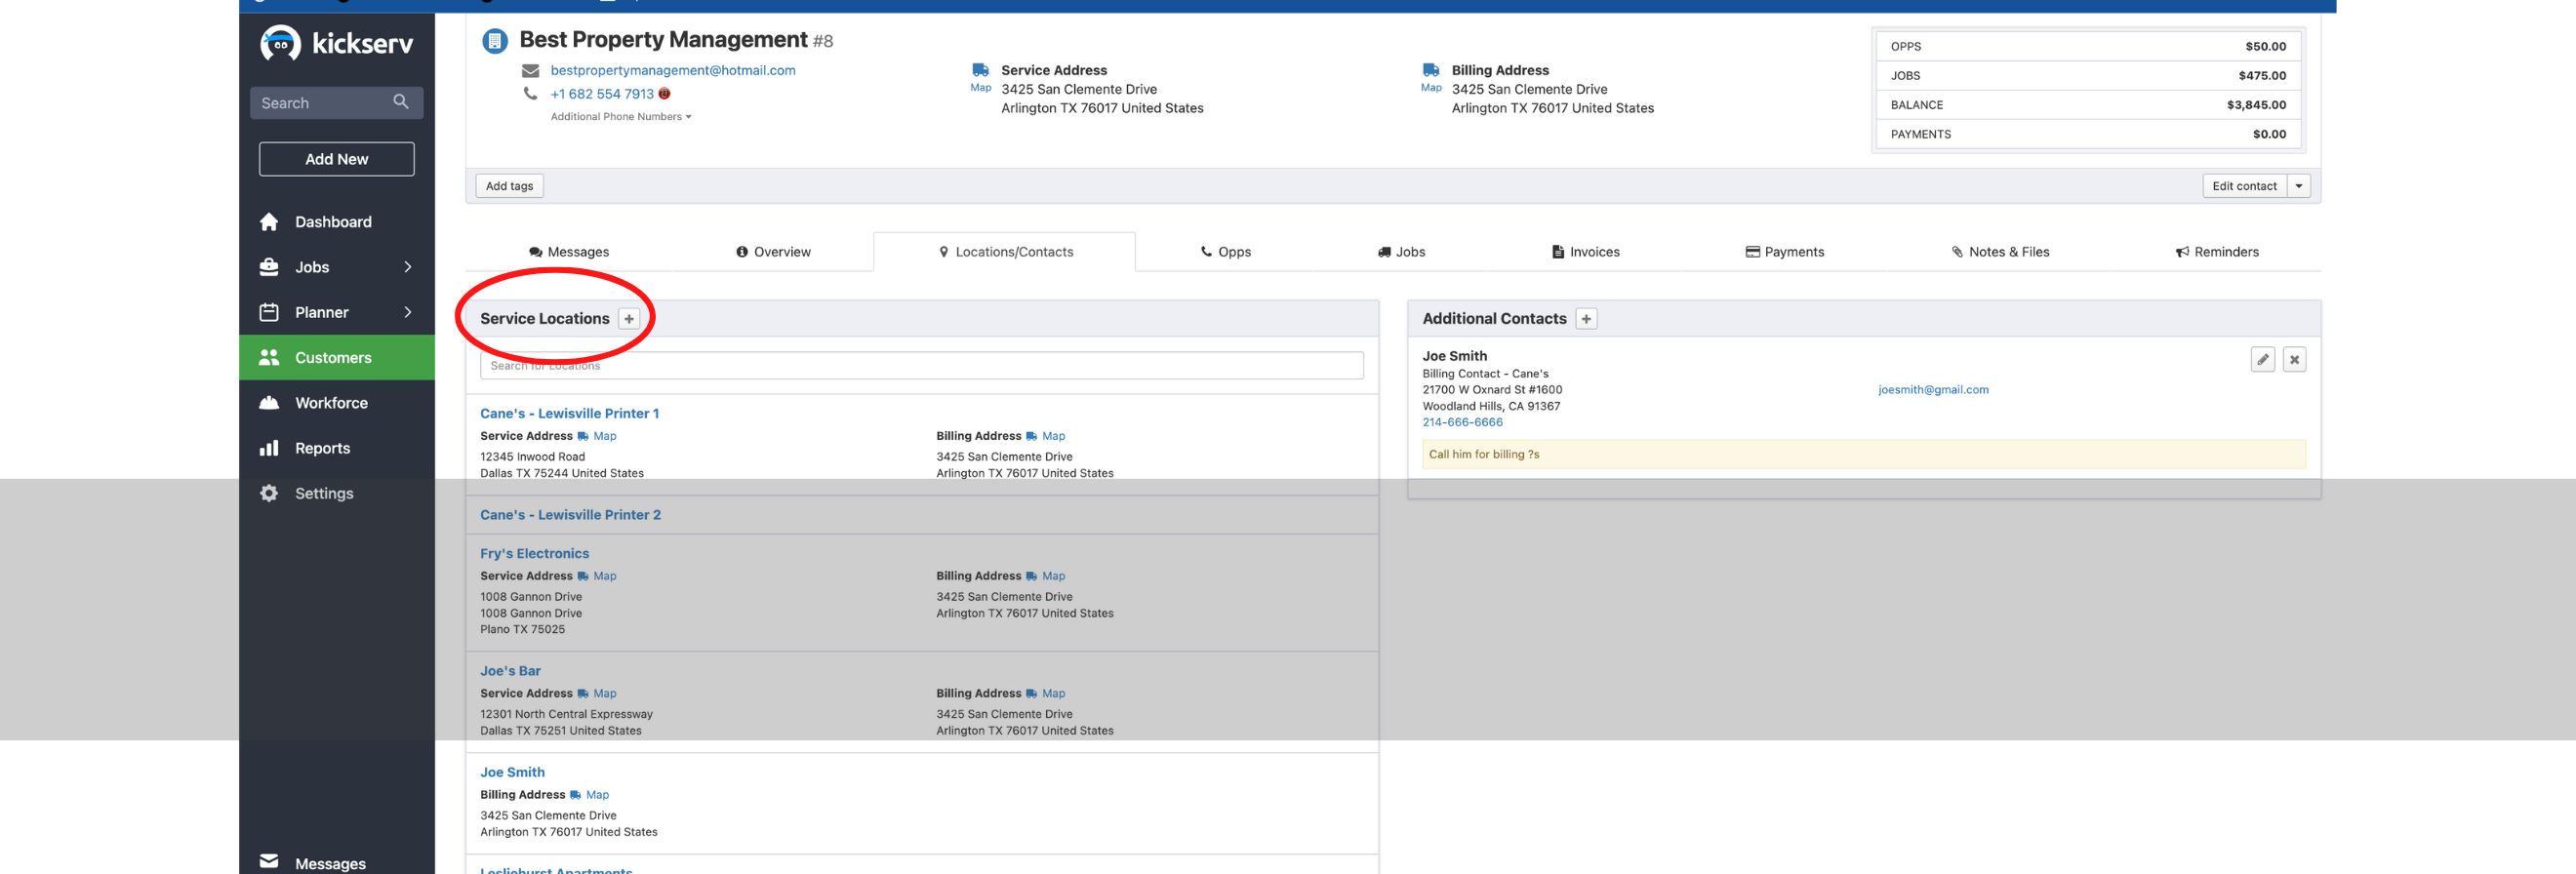Click the Add tags button
The width and height of the screenshot is (2576, 874).
click(509, 186)
